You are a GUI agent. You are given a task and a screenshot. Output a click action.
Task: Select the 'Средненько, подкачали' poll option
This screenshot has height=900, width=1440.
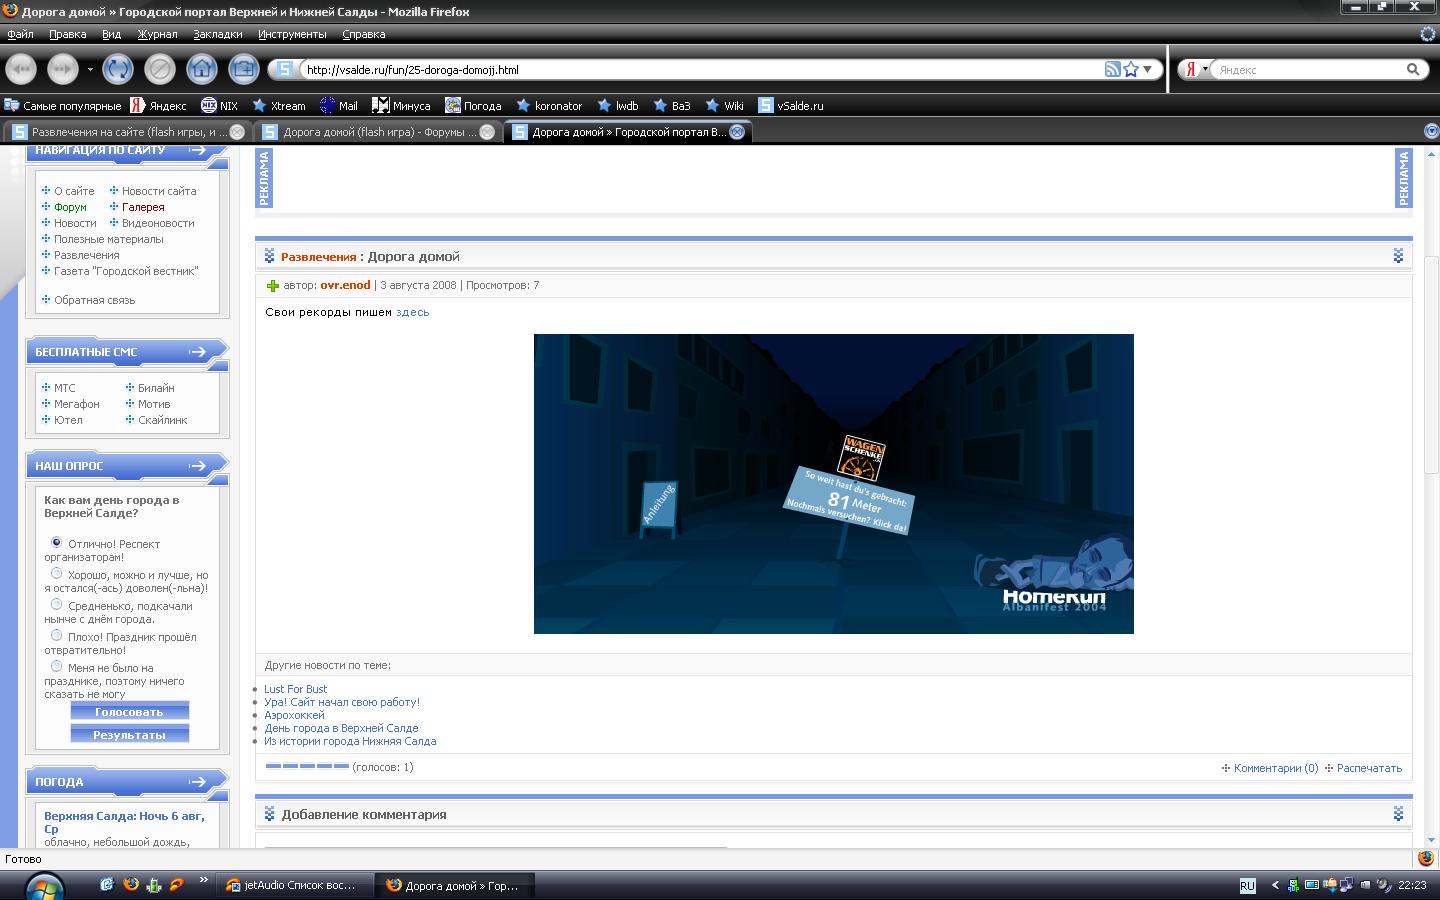[56, 604]
